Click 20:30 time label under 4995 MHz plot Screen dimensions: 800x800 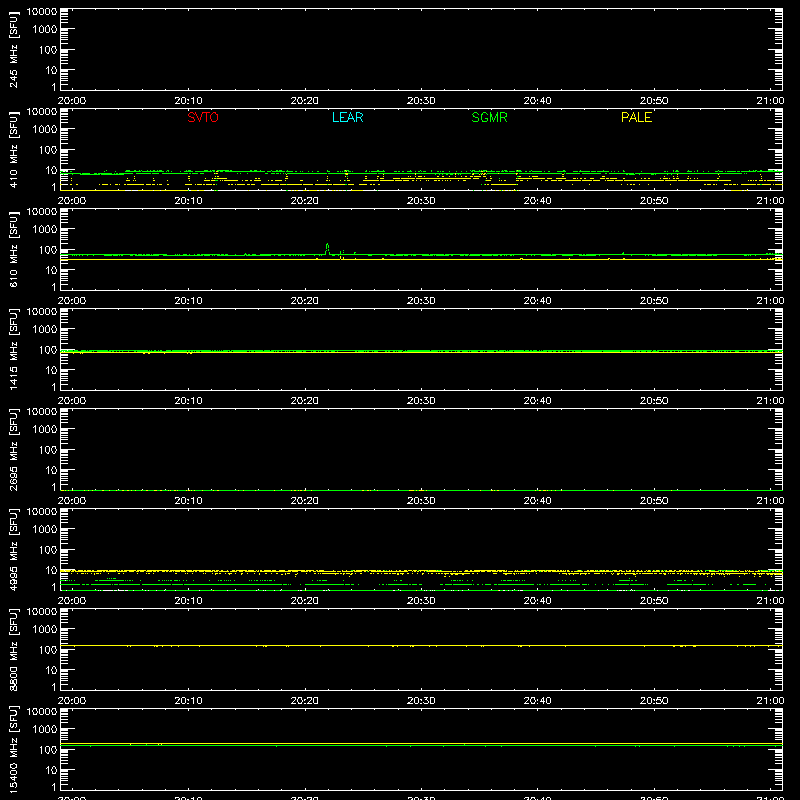(x=421, y=601)
